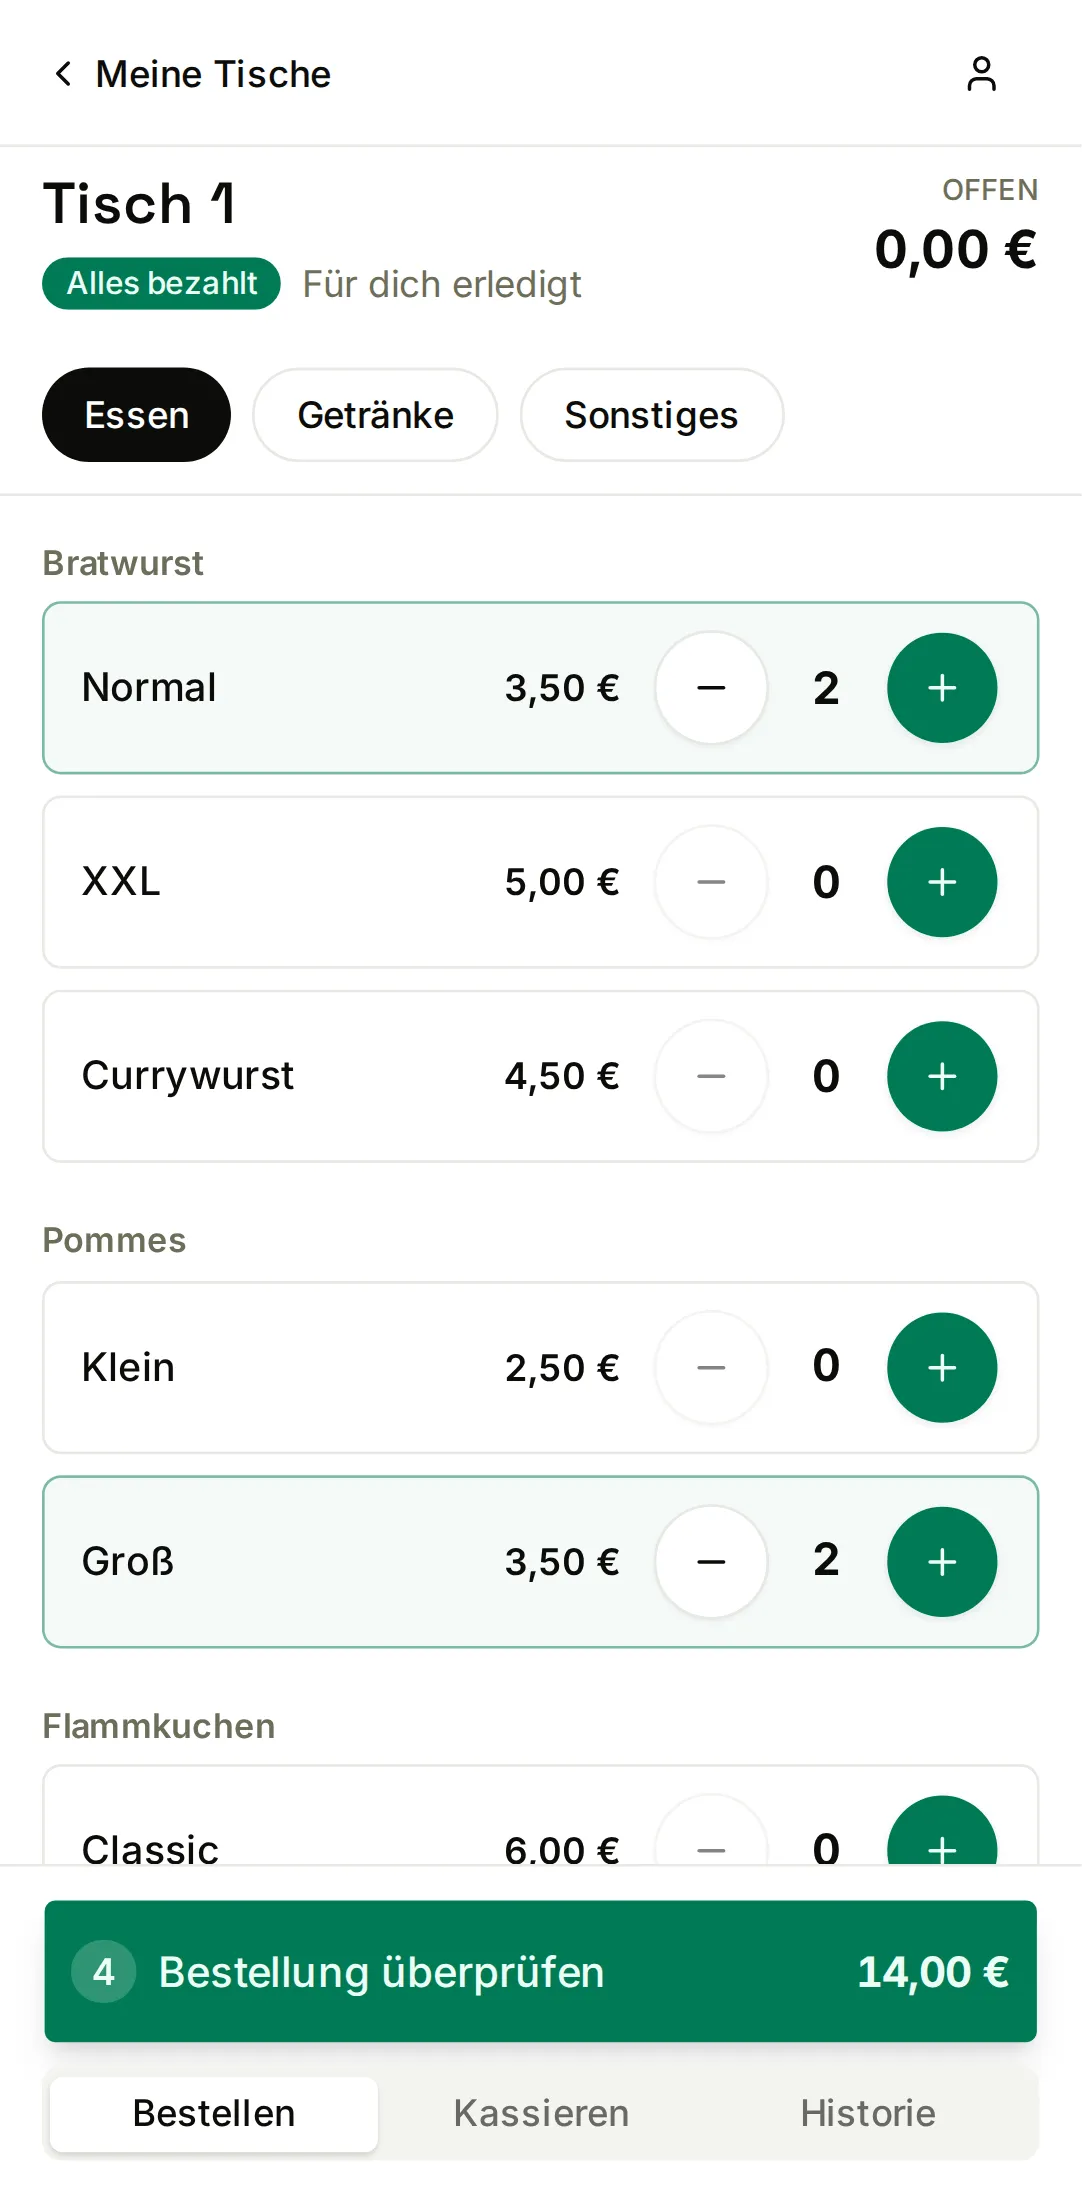Open the user profile icon
The width and height of the screenshot is (1082, 2202).
pyautogui.click(x=981, y=74)
